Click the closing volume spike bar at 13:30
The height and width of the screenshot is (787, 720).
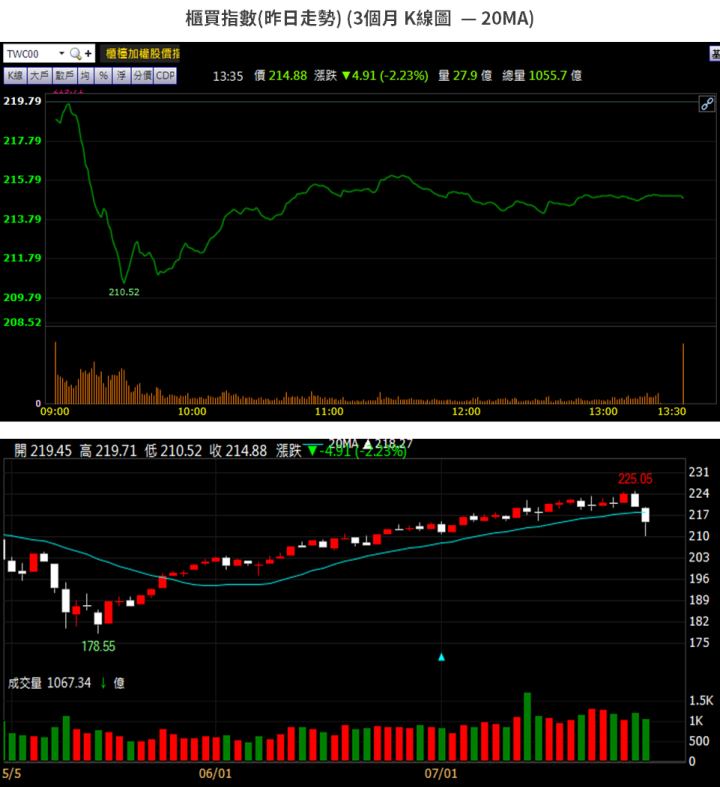pyautogui.click(x=683, y=373)
